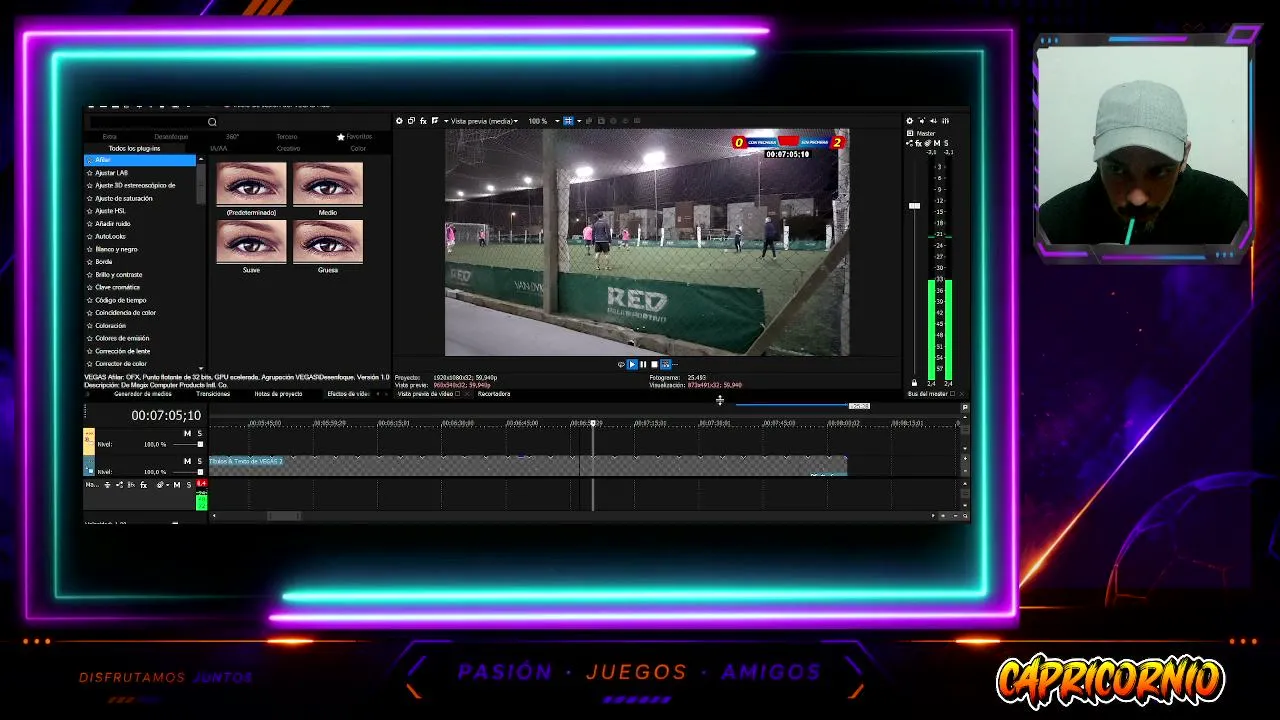Click the search magnifier in the plug-in panel
This screenshot has width=1280, height=720.
click(x=212, y=122)
